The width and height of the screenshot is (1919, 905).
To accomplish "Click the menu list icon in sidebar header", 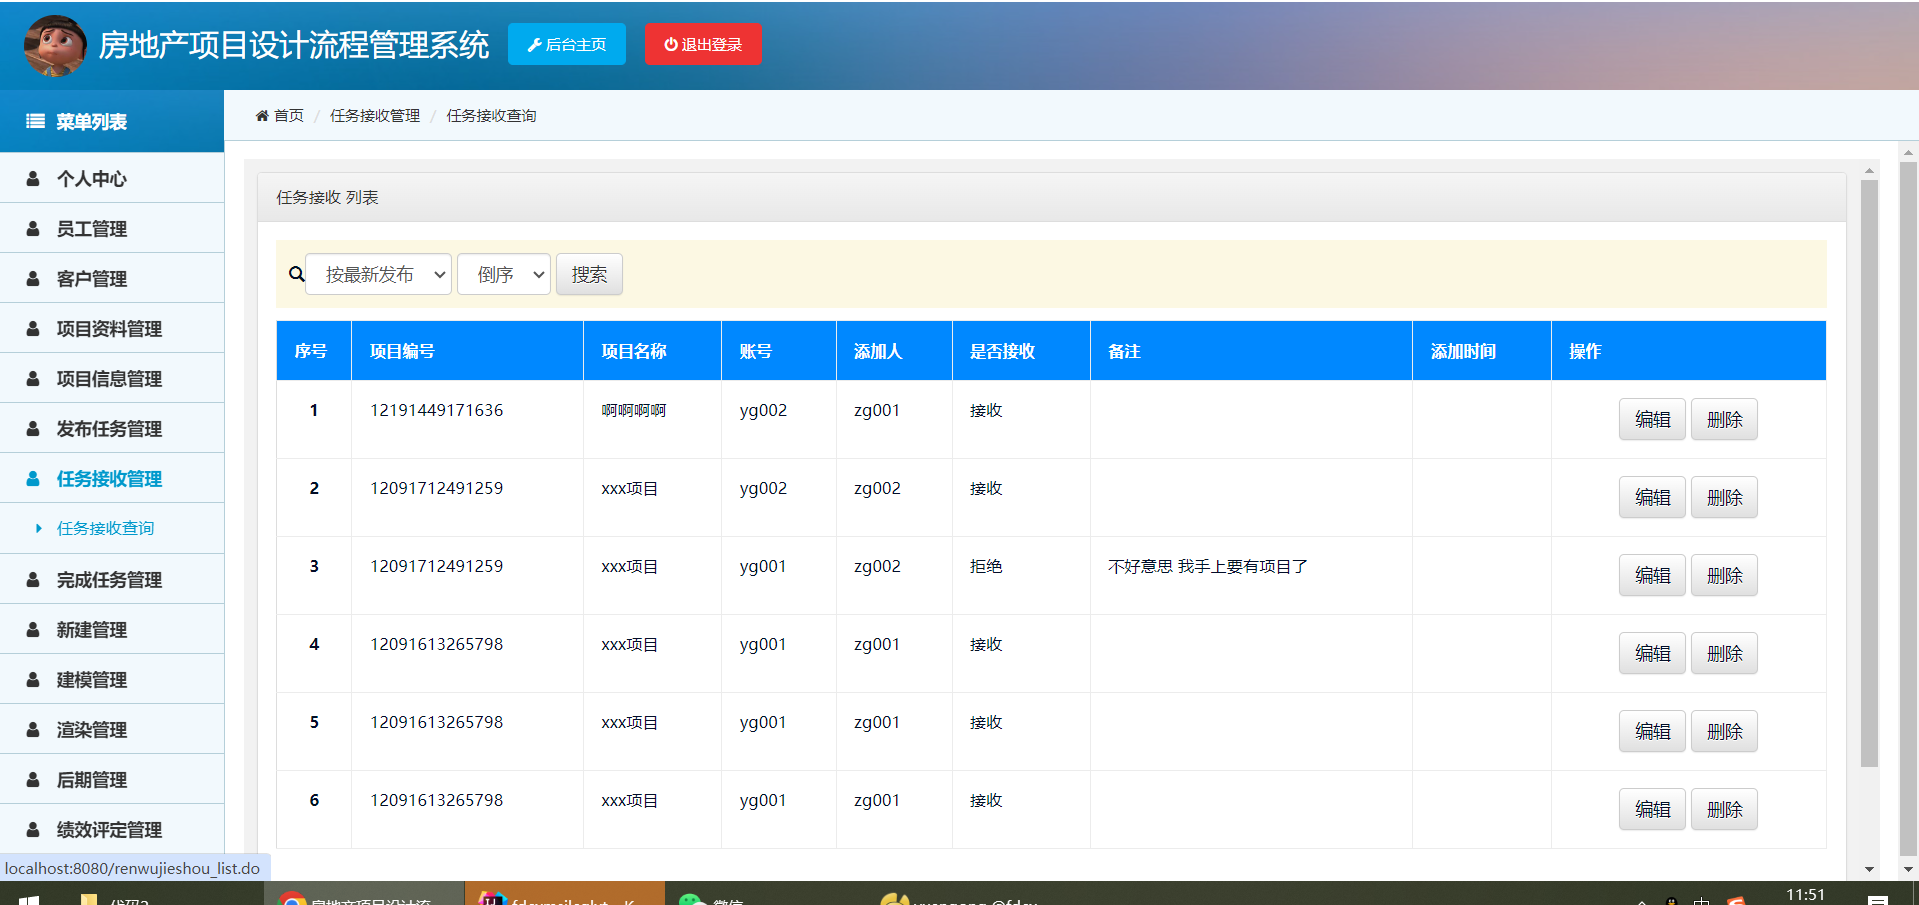I will tap(35, 121).
